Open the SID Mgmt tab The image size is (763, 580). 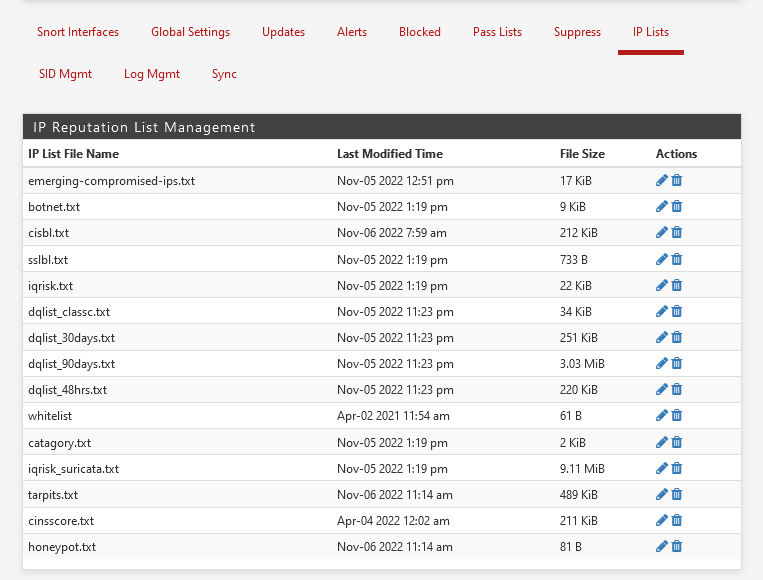click(65, 74)
